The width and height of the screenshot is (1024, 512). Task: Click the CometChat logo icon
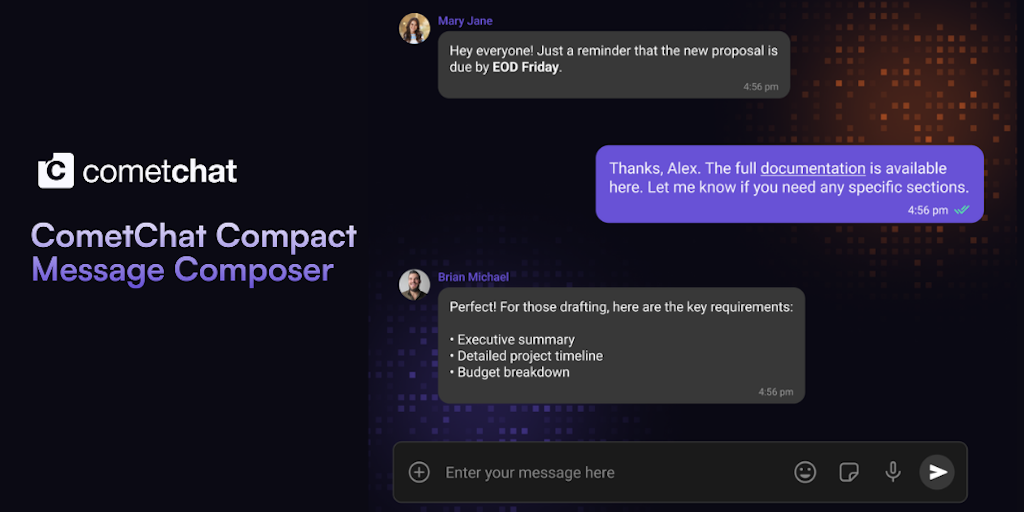(56, 171)
